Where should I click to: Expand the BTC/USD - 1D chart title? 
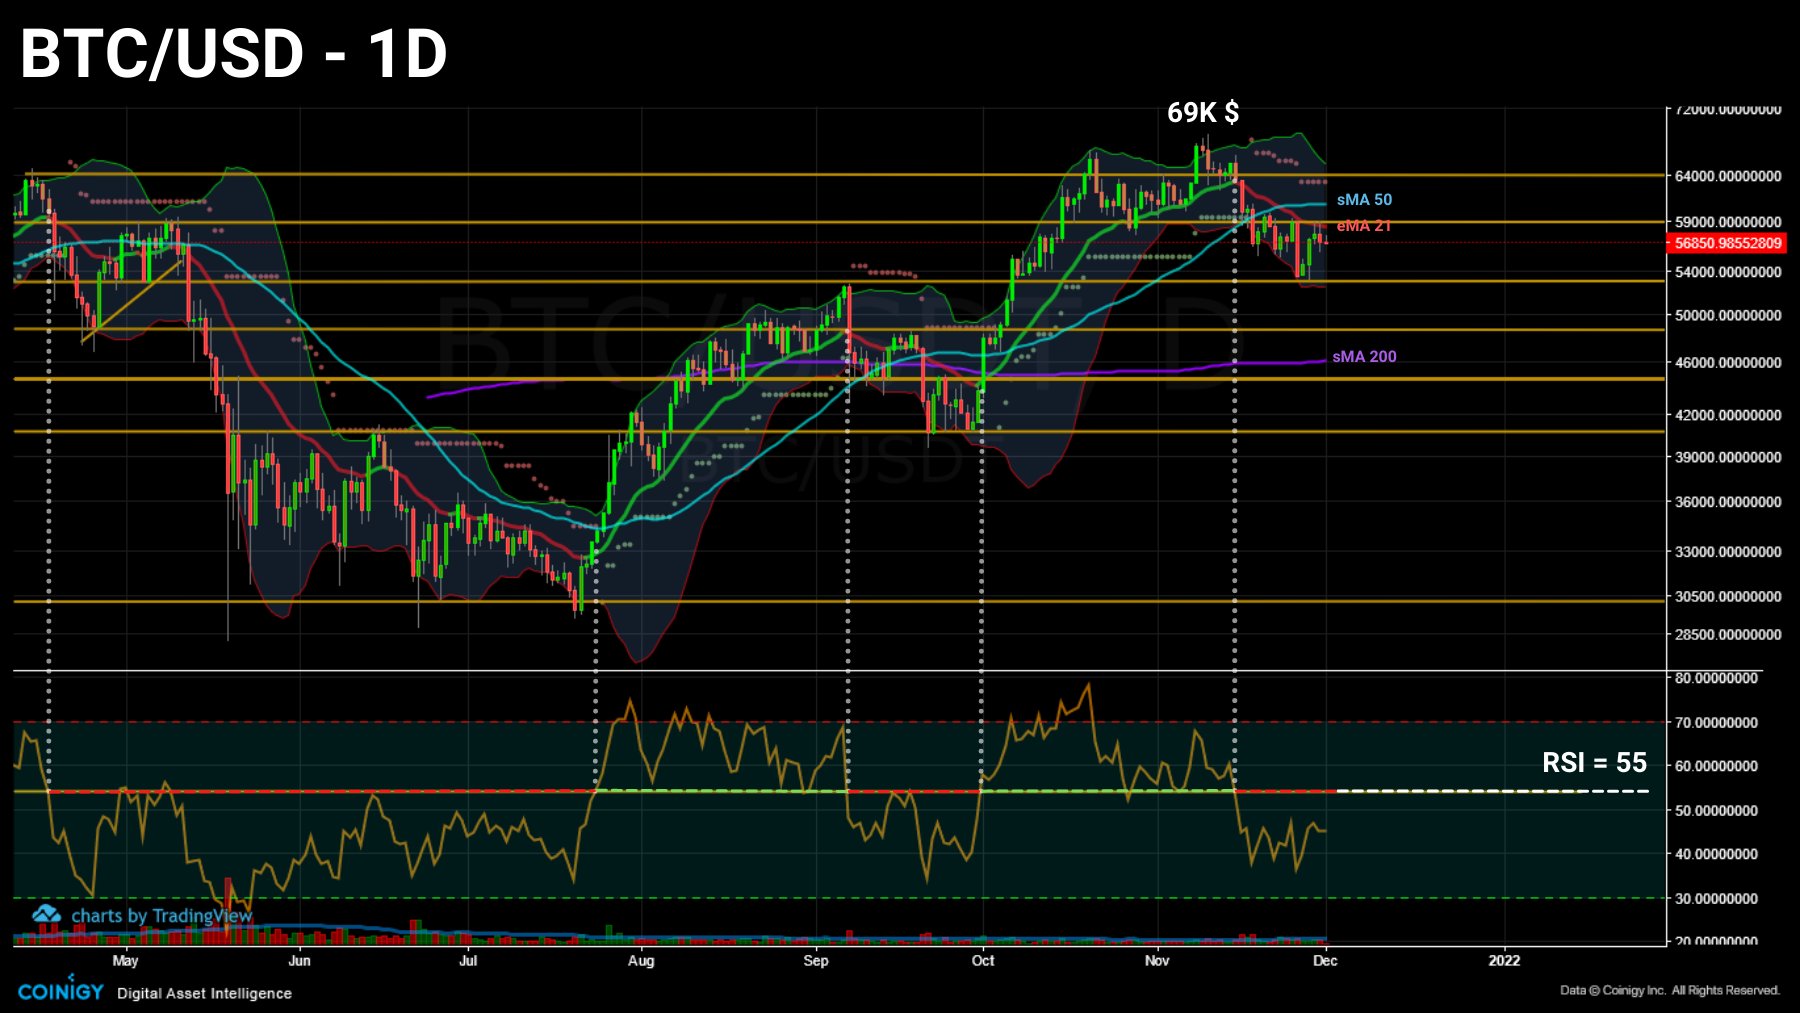click(x=232, y=56)
